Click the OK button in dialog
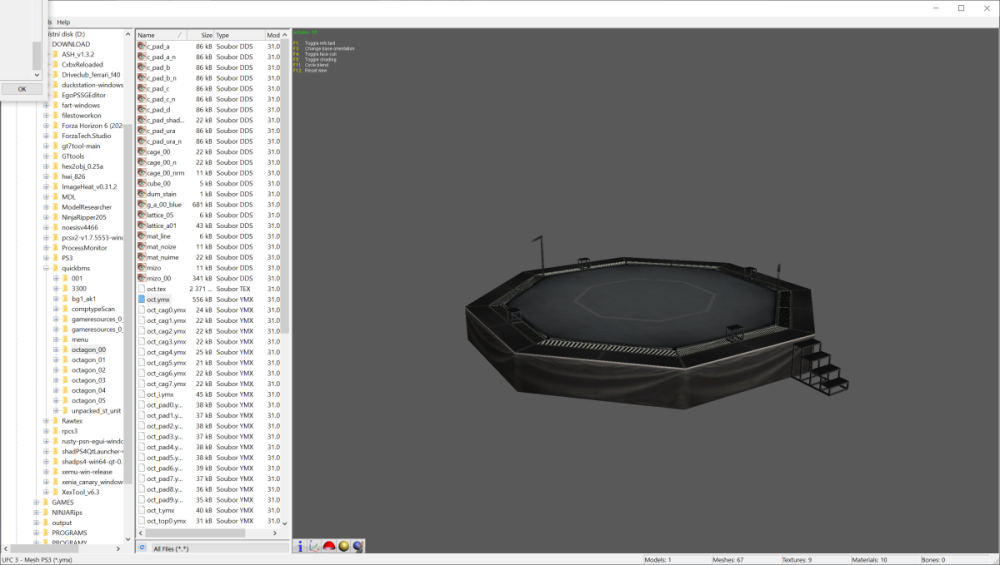The image size is (1000, 565). click(22, 89)
